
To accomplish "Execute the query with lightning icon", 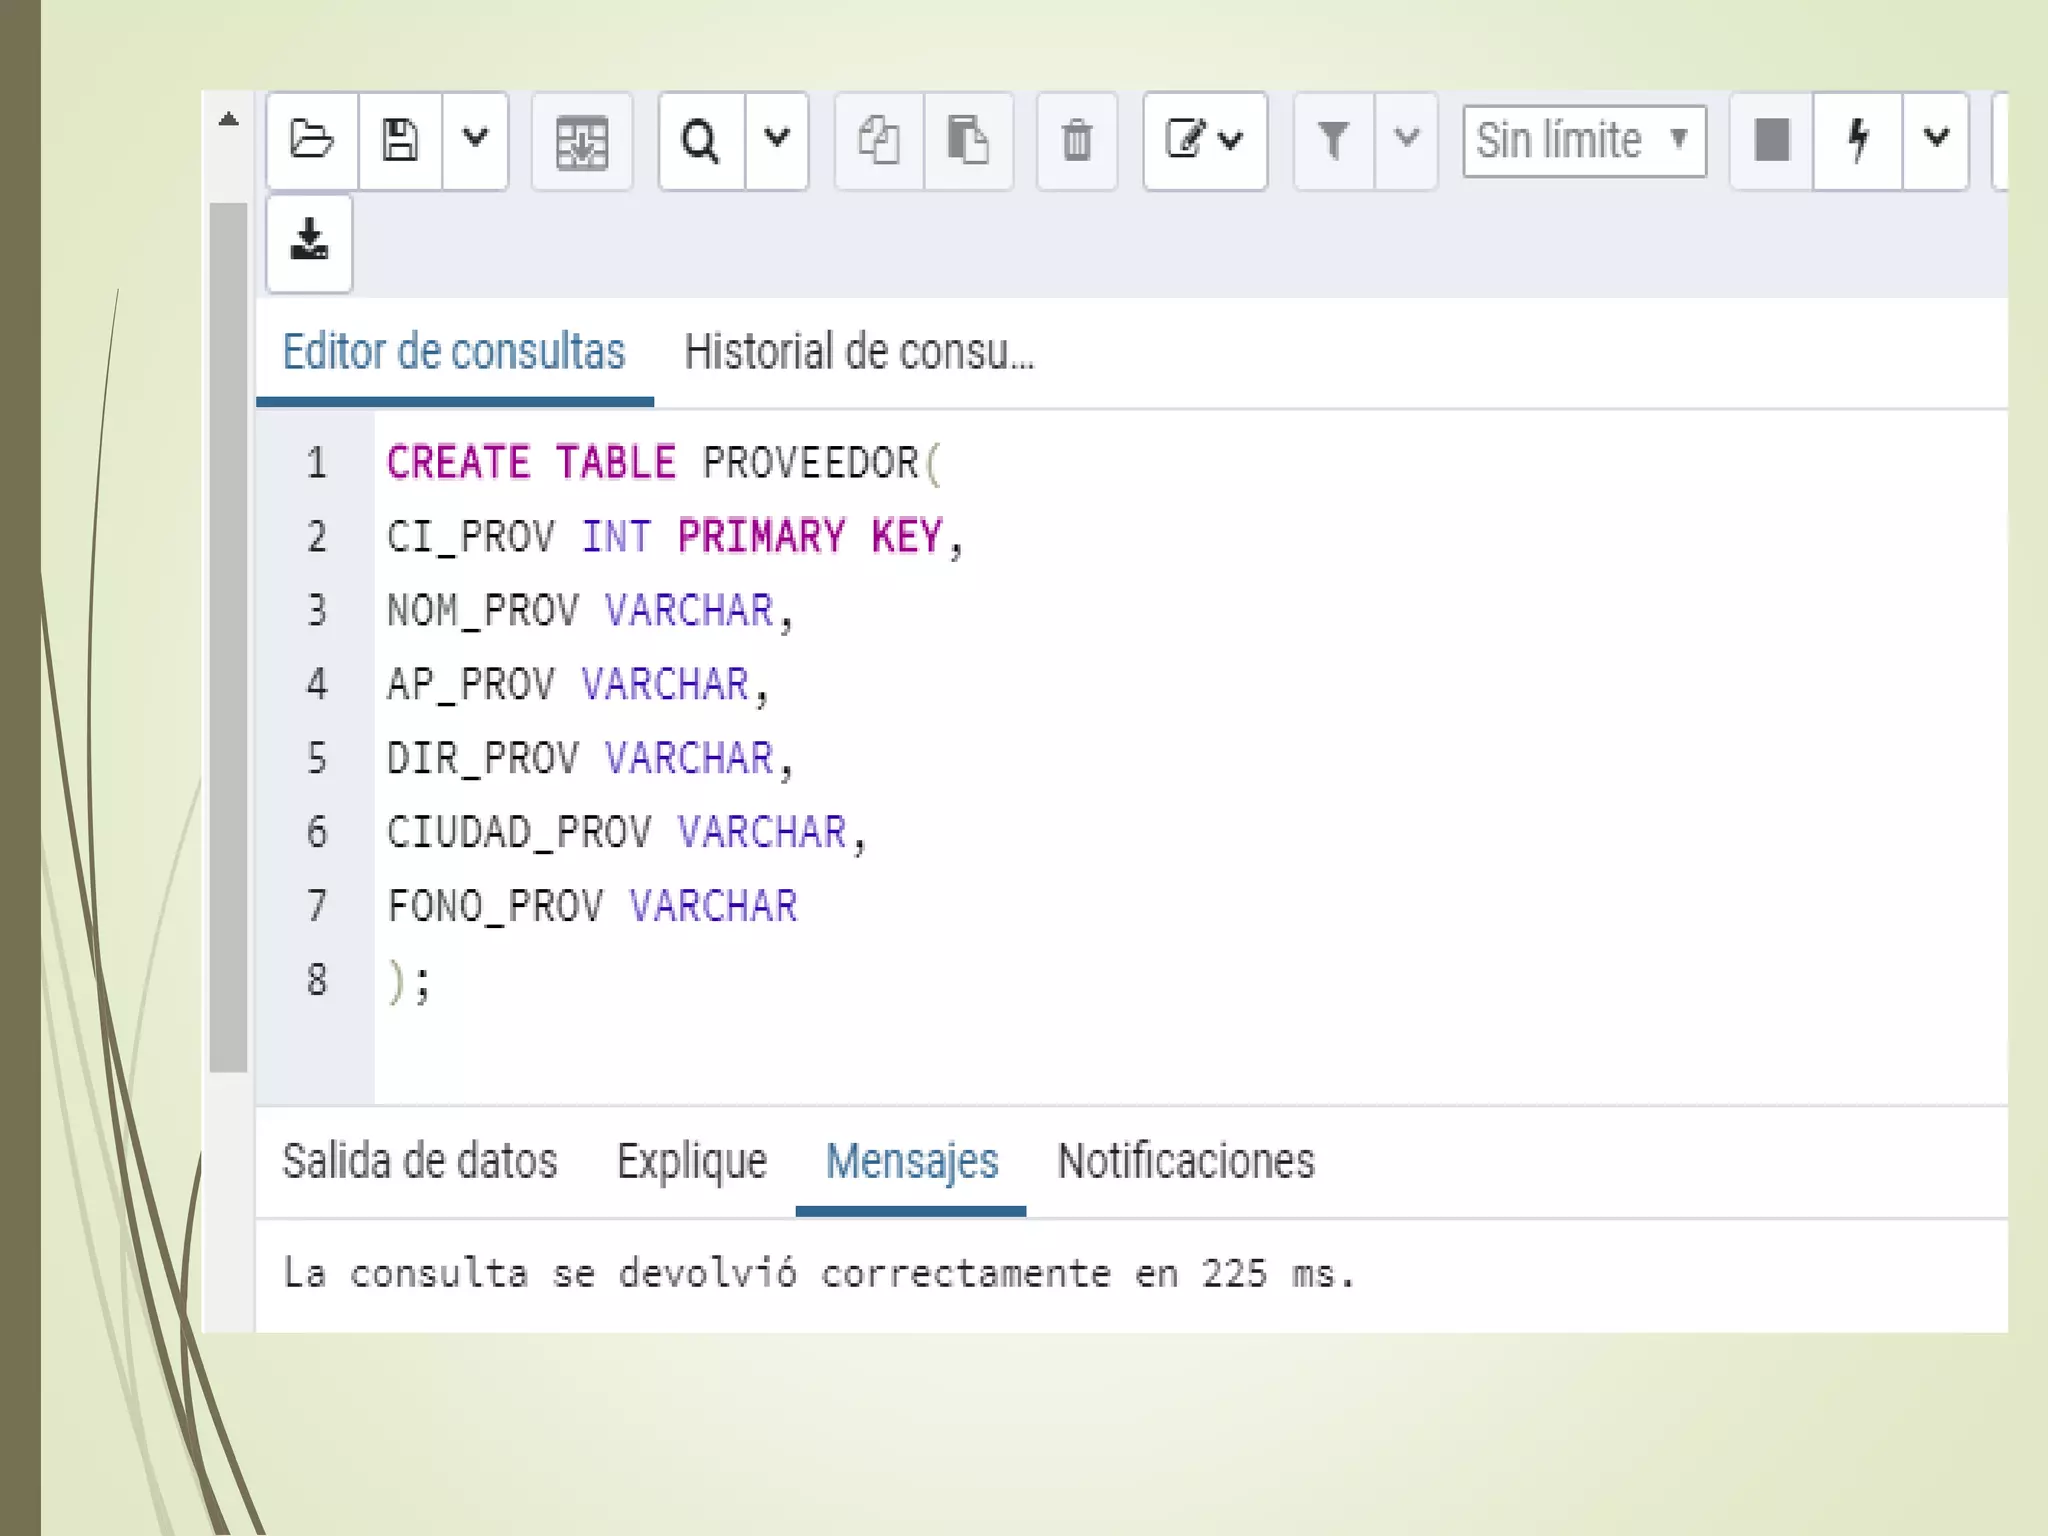I will click(x=1857, y=141).
